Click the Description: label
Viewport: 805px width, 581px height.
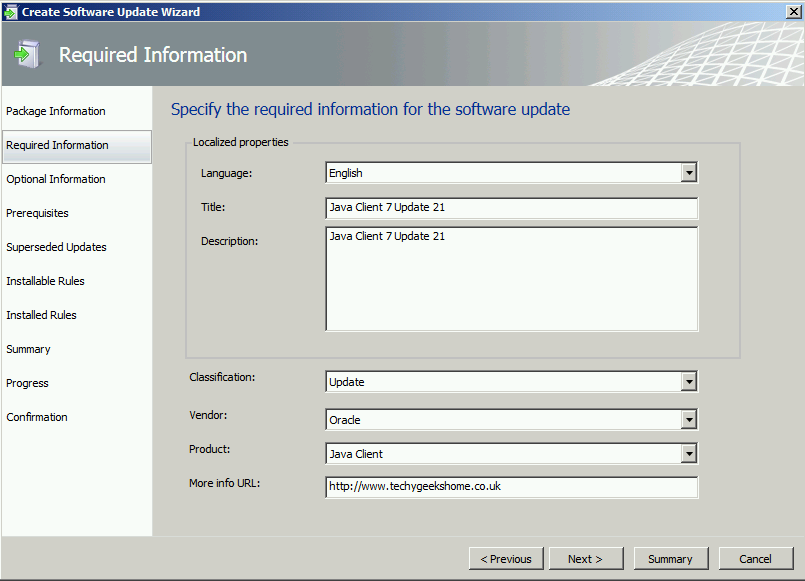pyautogui.click(x=229, y=241)
